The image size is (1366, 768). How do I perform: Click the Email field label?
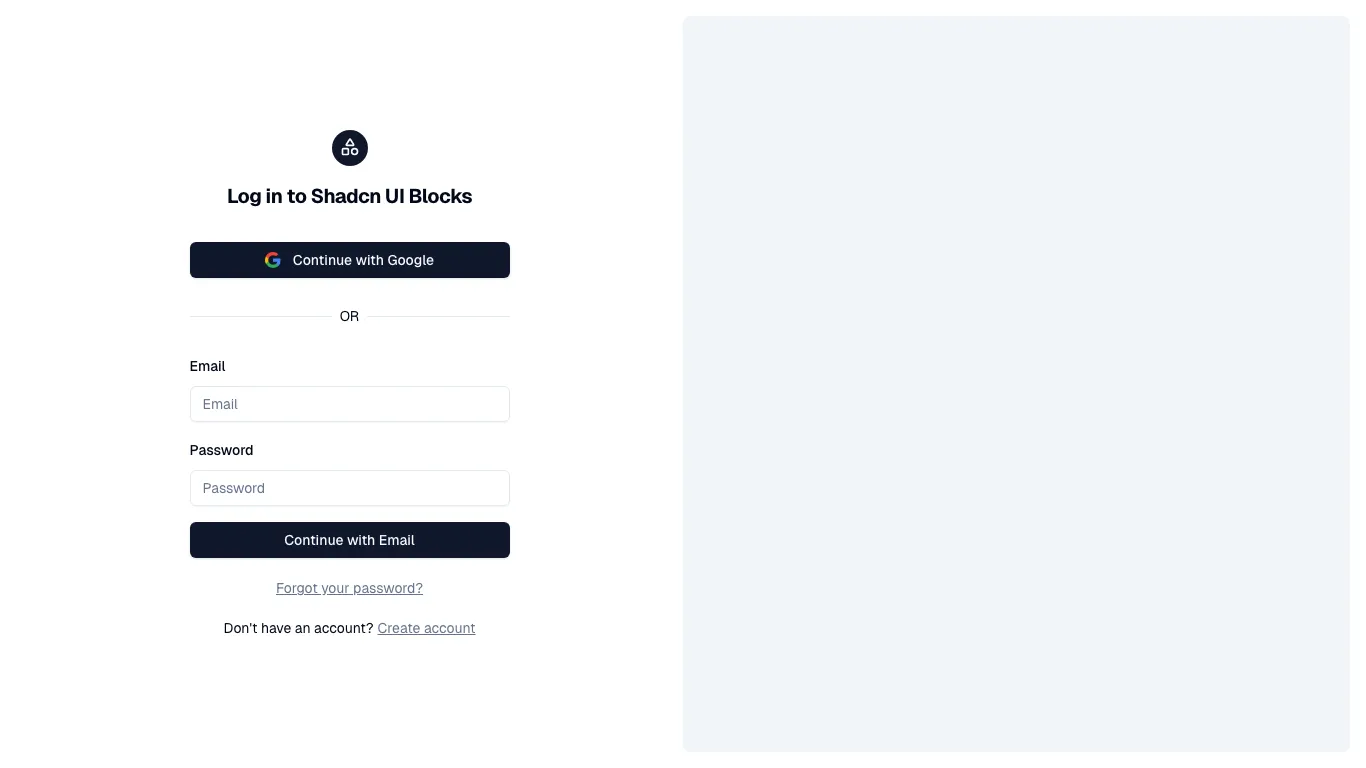point(207,366)
